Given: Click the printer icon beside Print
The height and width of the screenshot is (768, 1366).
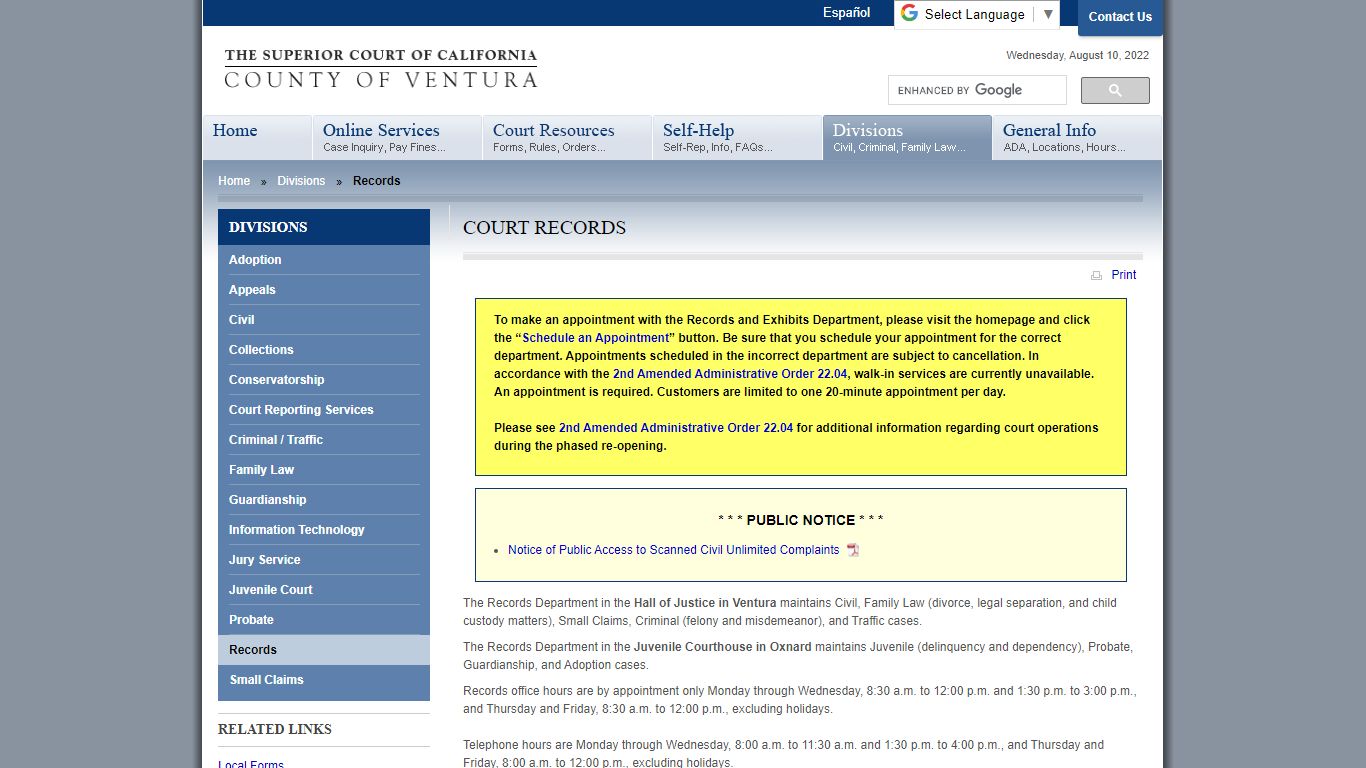Looking at the screenshot, I should pyautogui.click(x=1096, y=275).
